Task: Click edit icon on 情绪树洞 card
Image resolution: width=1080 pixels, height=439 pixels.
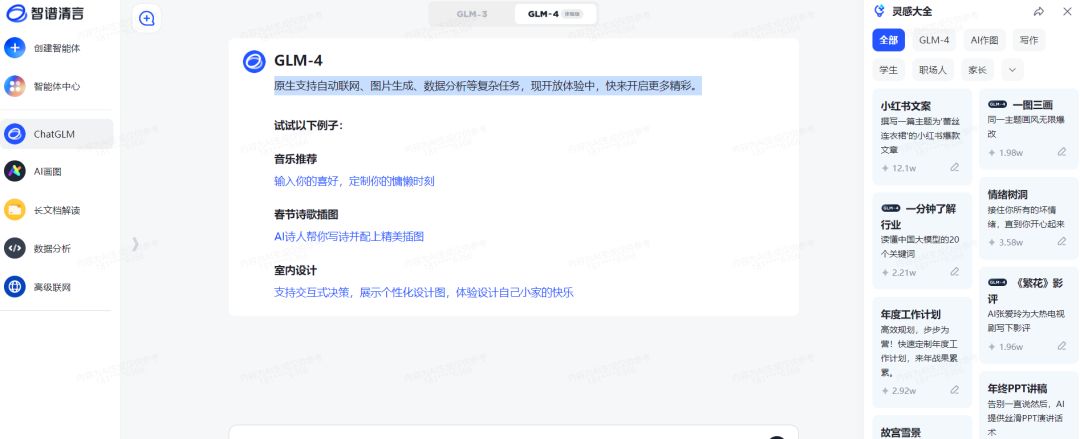Action: click(x=1062, y=242)
